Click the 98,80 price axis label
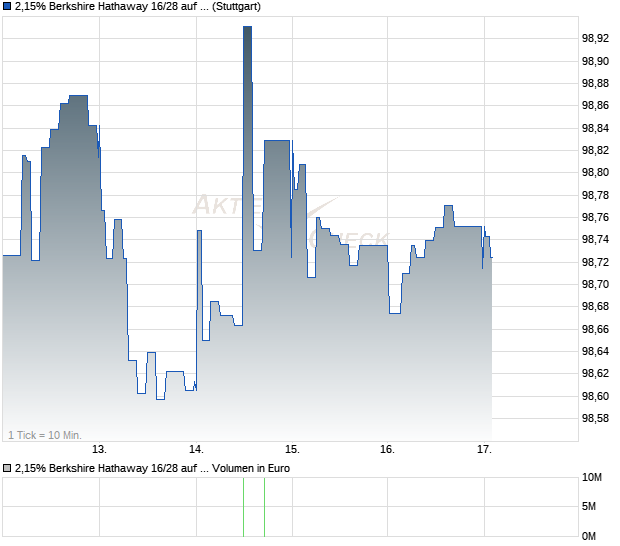The image size is (620, 546). click(x=595, y=172)
